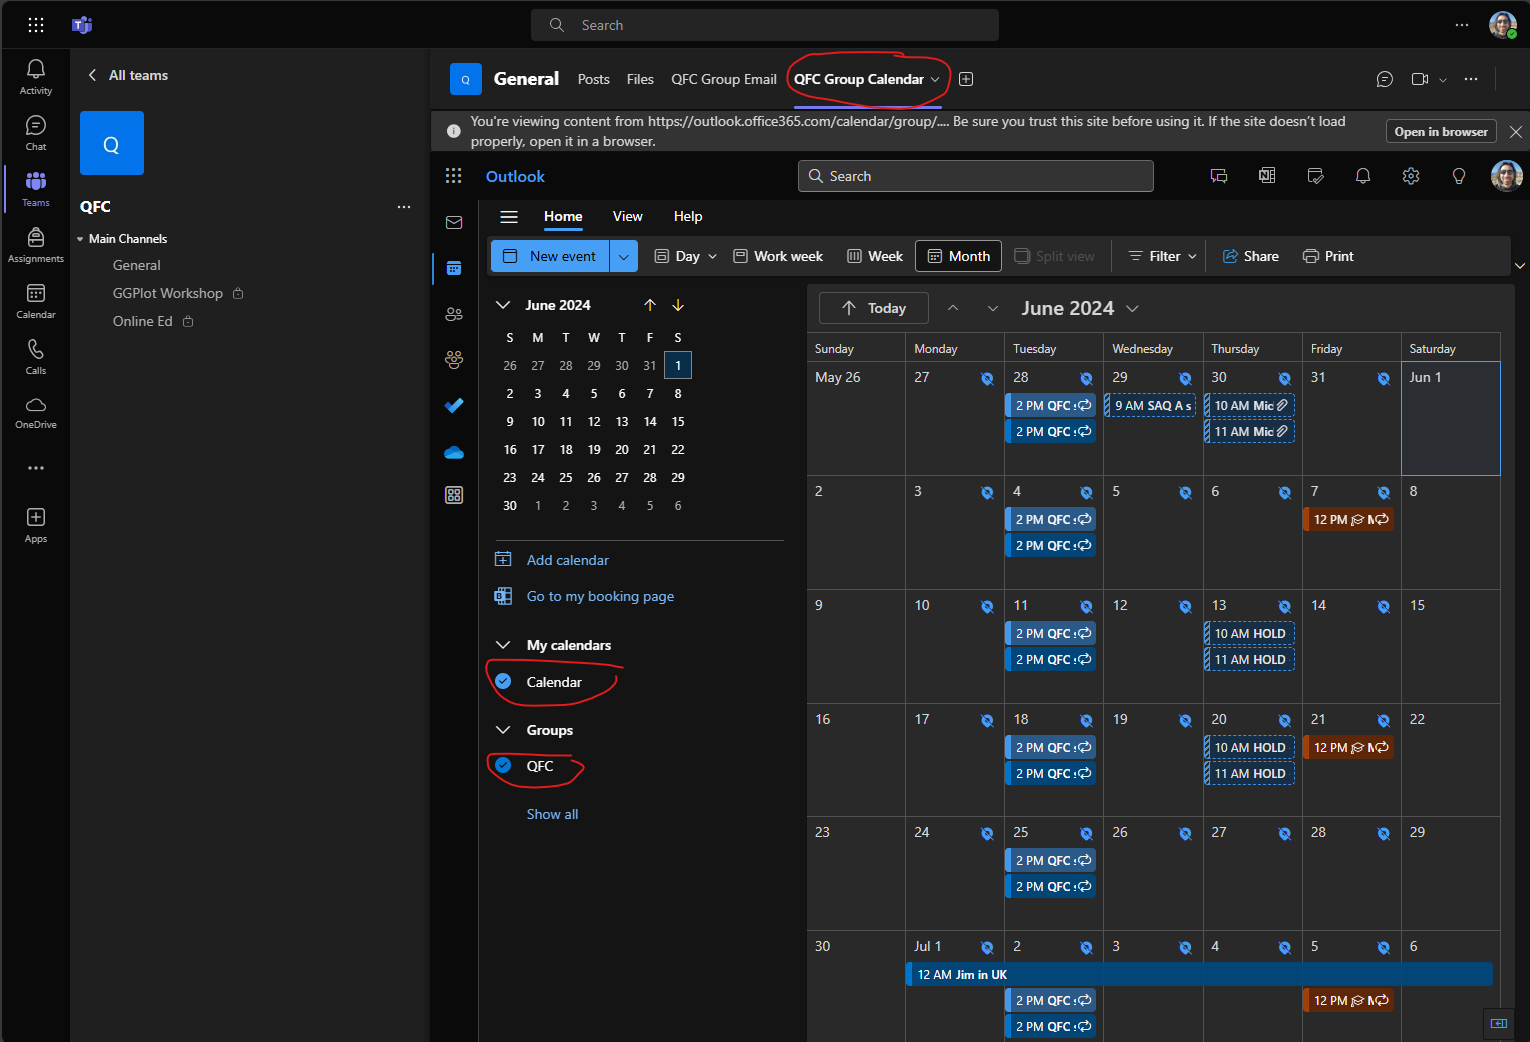Open the Chat icon in Teams sidebar
Image resolution: width=1530 pixels, height=1042 pixels.
point(36,132)
